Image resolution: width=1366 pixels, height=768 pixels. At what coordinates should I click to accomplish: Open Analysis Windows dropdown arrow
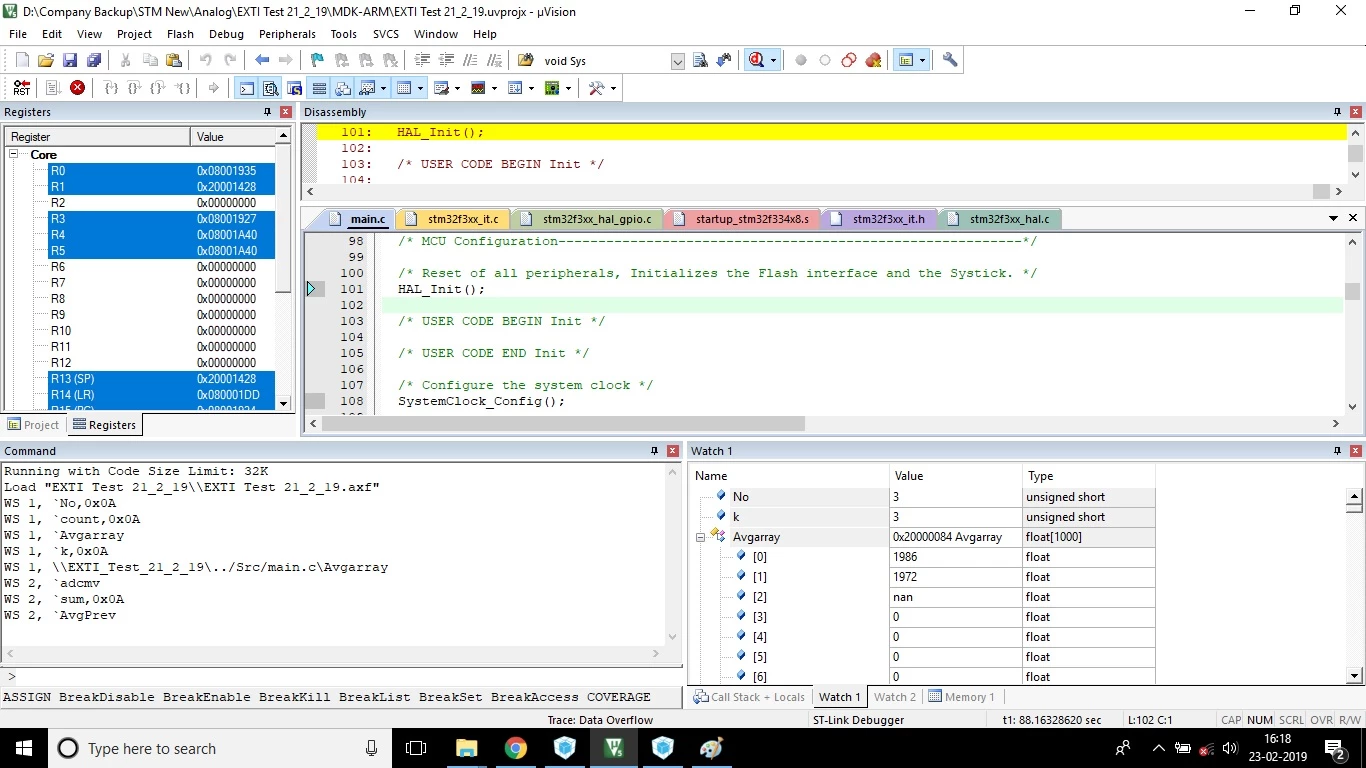click(494, 88)
